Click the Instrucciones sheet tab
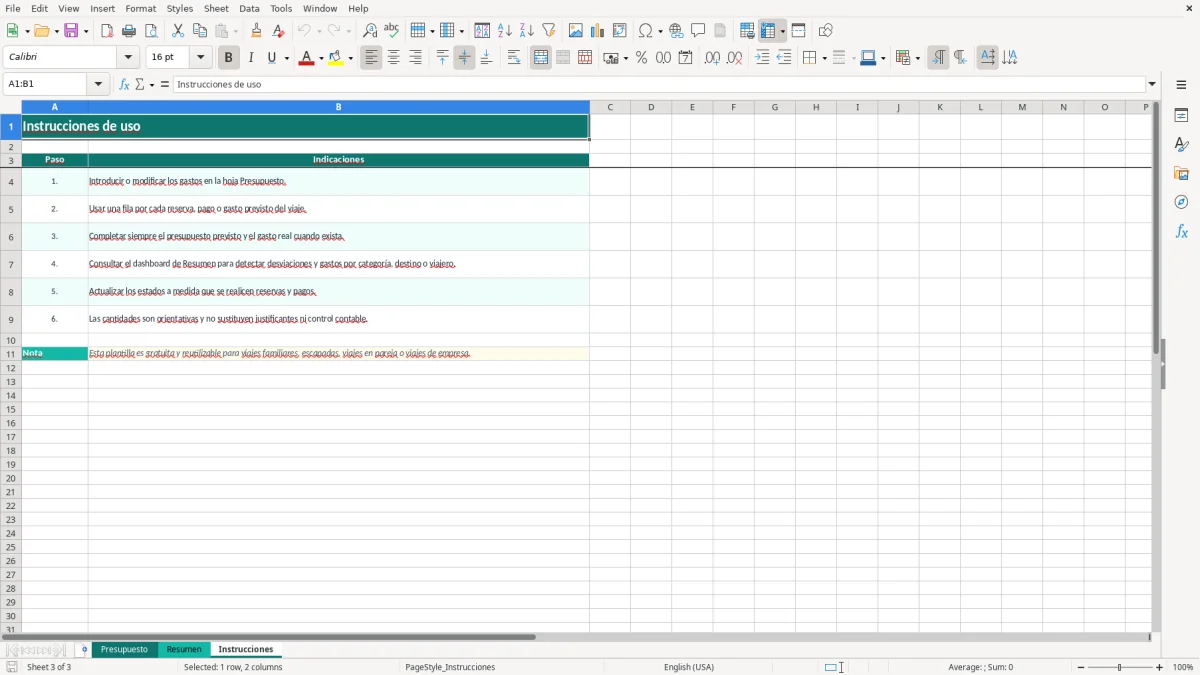Viewport: 1200px width, 675px height. [246, 650]
